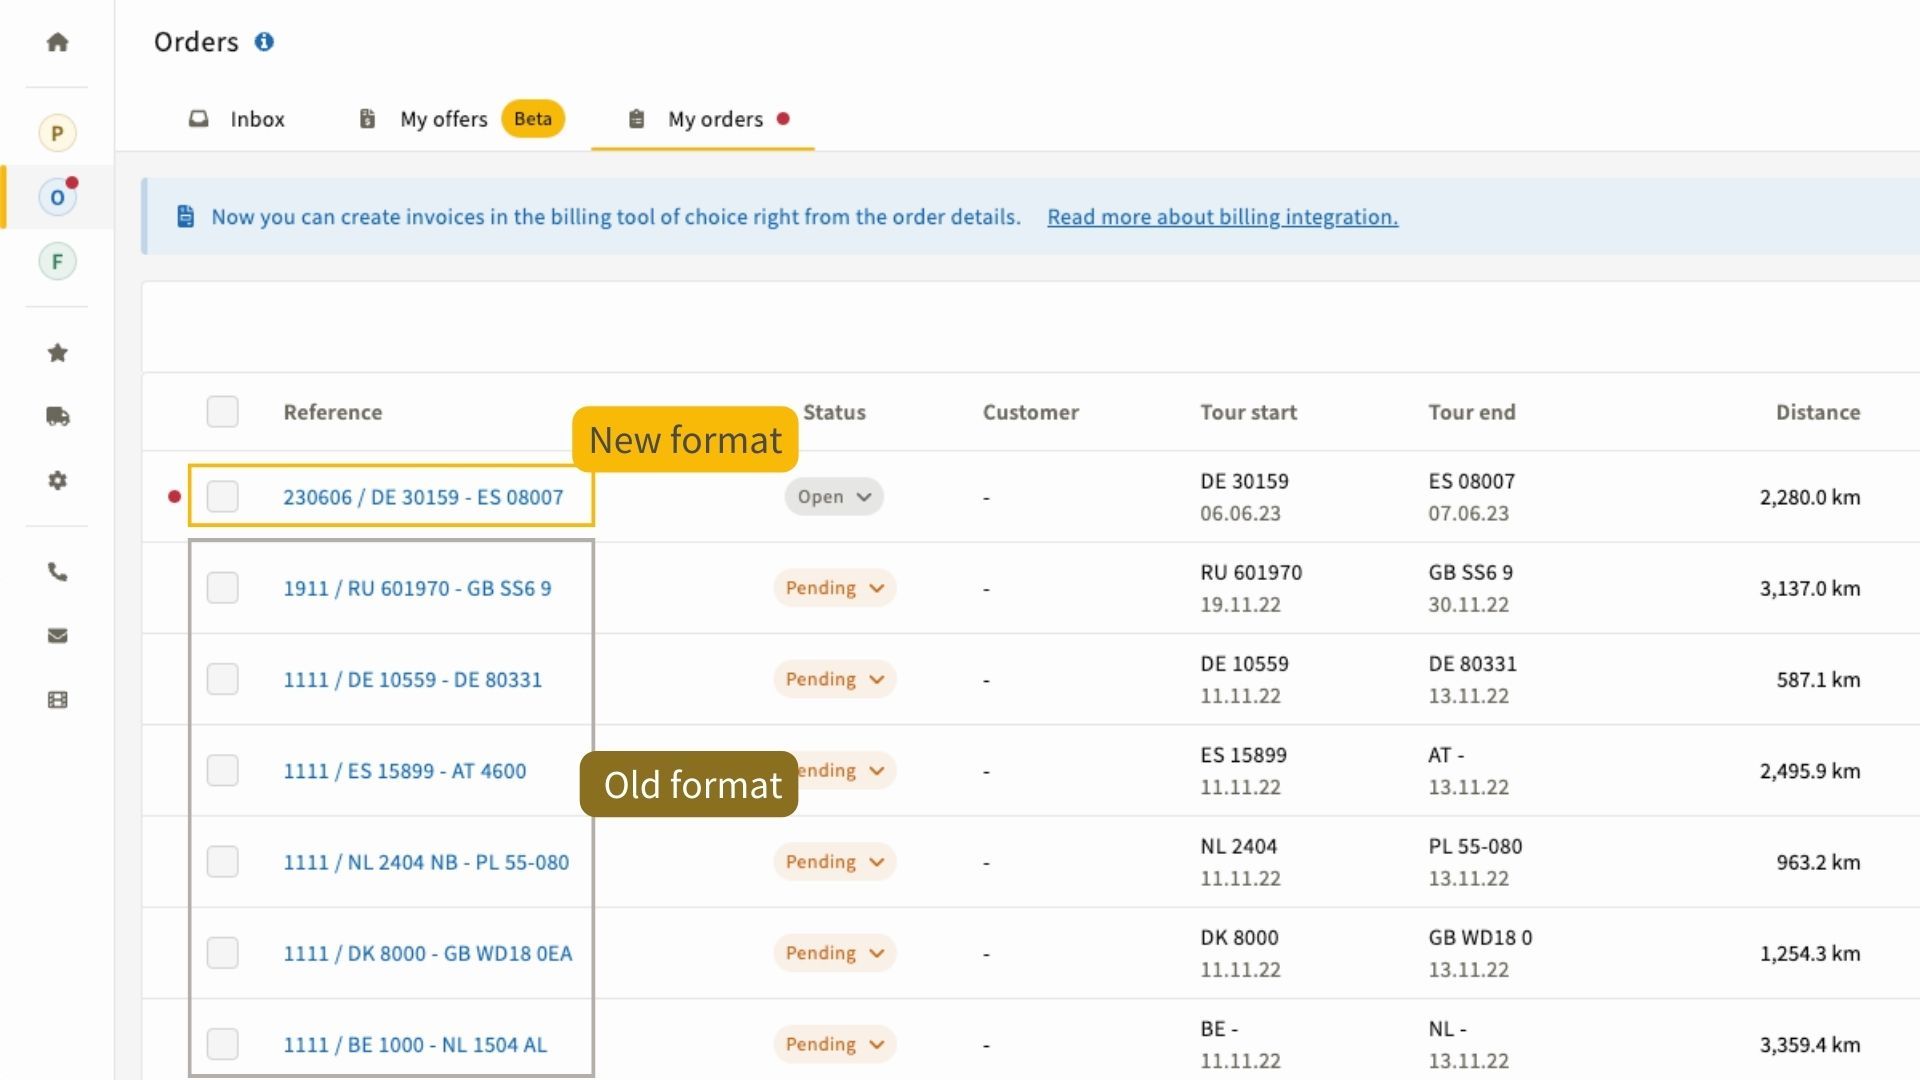
Task: Check the select-all checkbox in the header
Action: point(222,412)
